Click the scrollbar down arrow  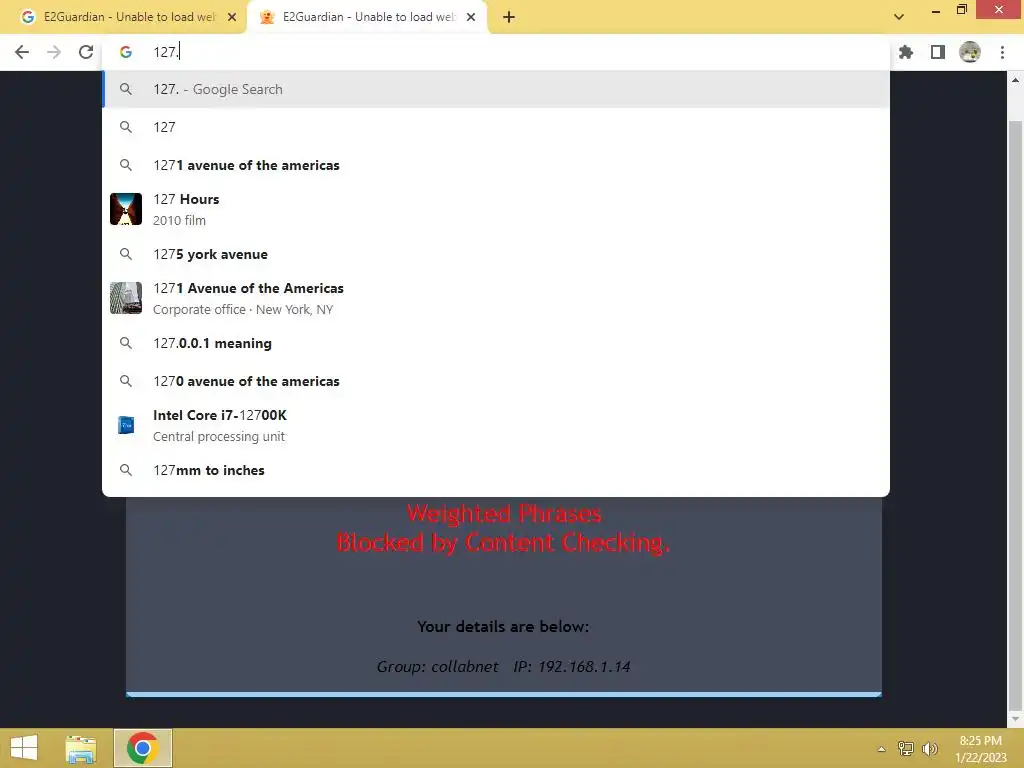[x=1015, y=719]
